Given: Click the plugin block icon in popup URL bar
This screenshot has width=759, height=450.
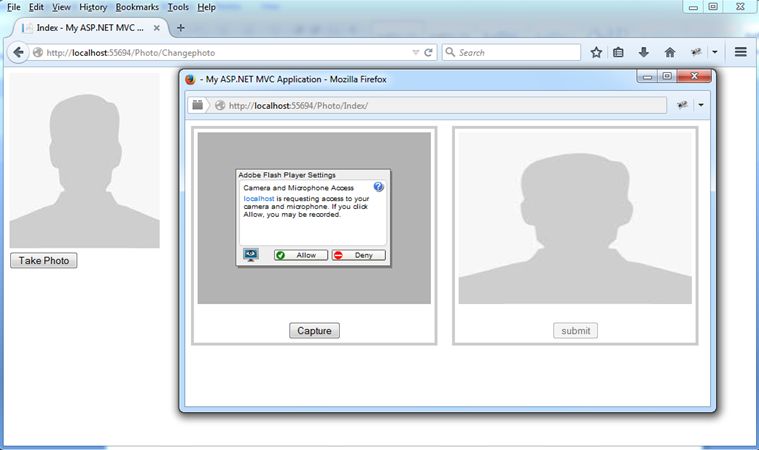Looking at the screenshot, I should [x=197, y=105].
